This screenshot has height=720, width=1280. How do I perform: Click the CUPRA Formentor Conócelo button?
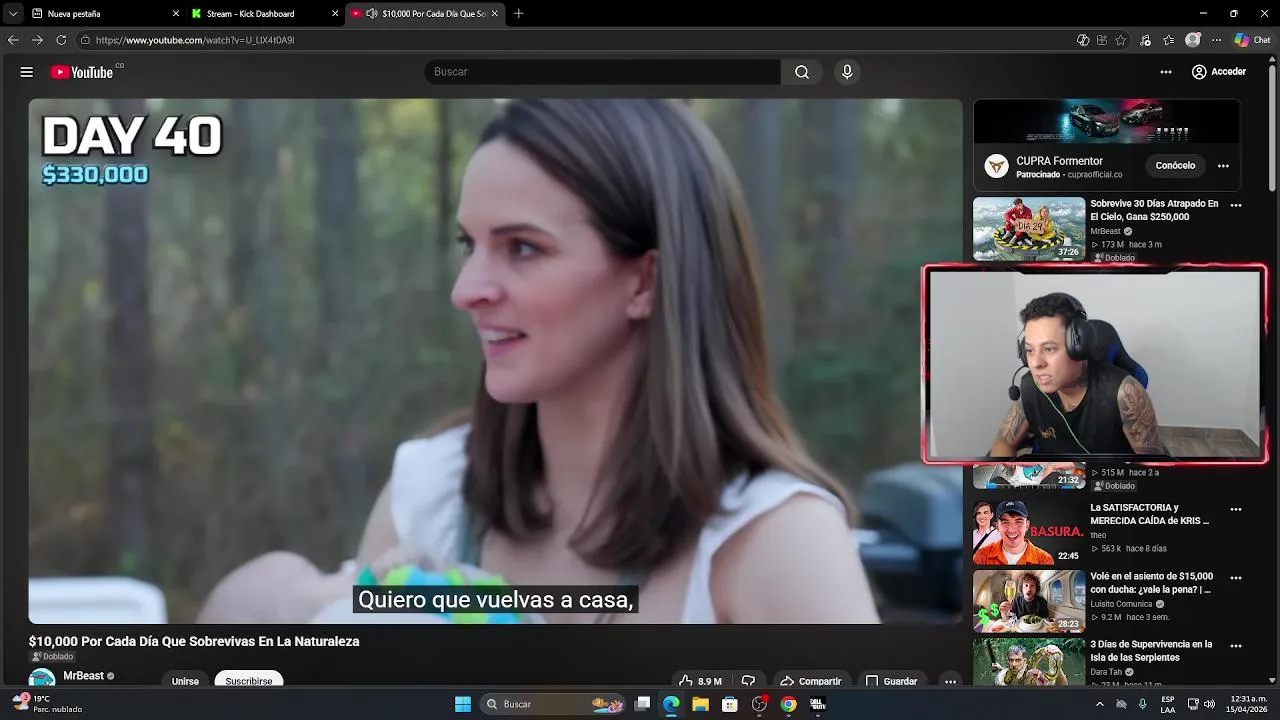coord(1175,166)
